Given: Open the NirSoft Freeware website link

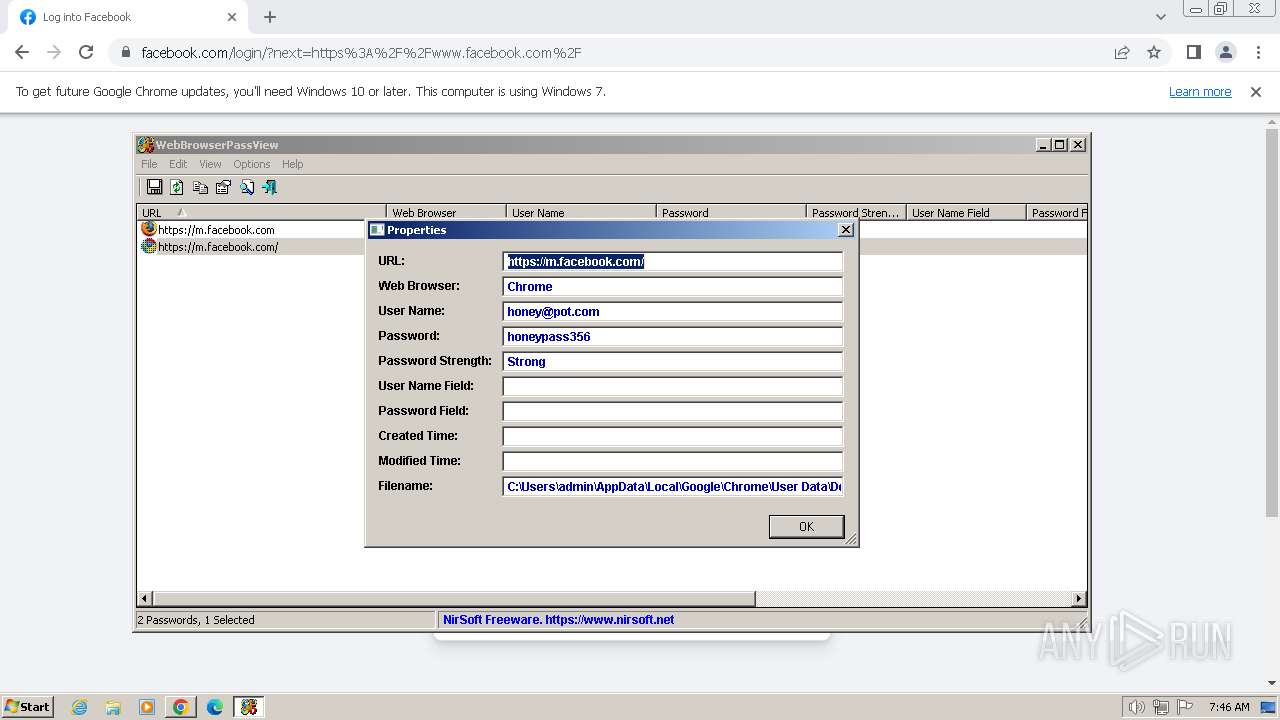Looking at the screenshot, I should click(558, 620).
